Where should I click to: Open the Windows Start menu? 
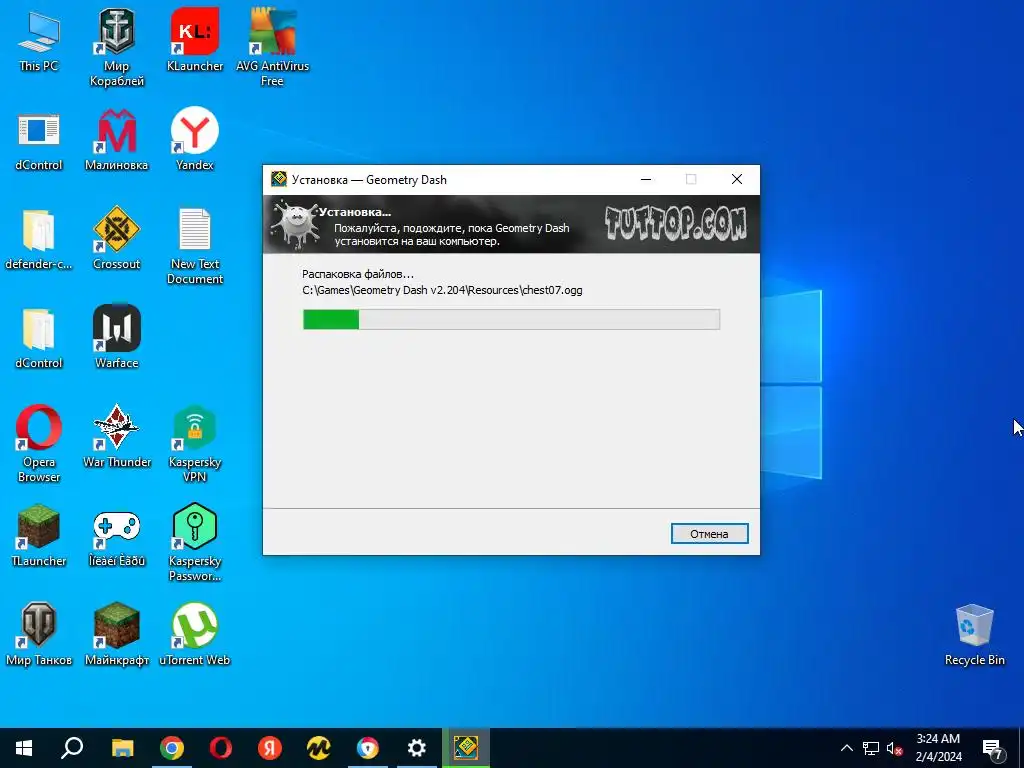pyautogui.click(x=24, y=748)
